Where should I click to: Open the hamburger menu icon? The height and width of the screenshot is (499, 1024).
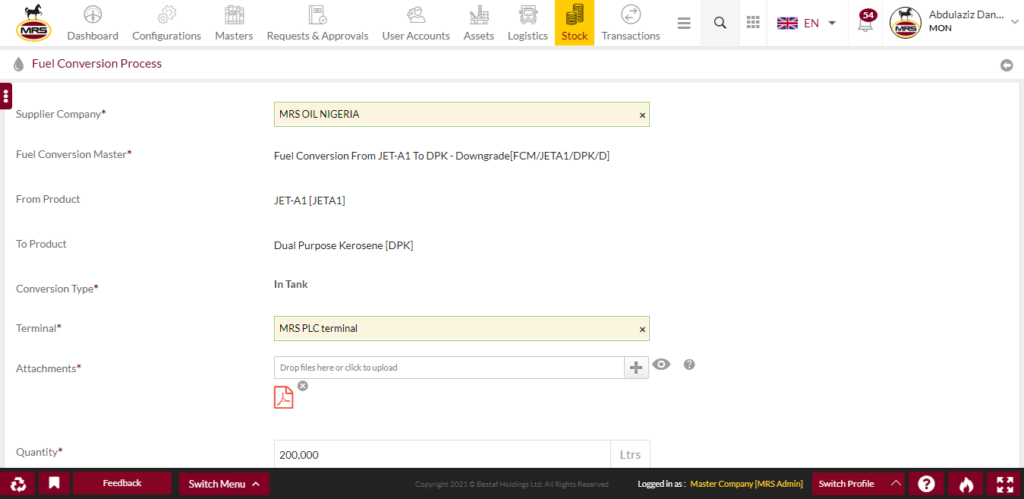click(684, 24)
